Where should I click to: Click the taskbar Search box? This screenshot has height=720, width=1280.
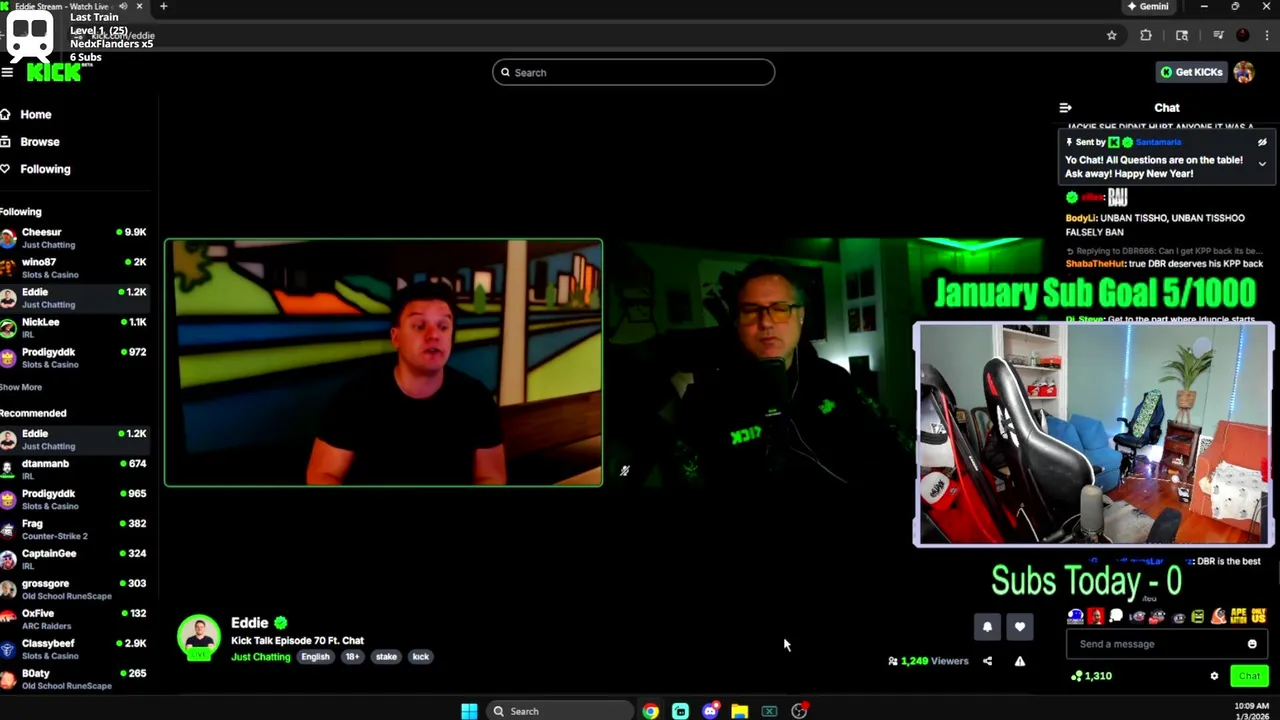click(560, 711)
